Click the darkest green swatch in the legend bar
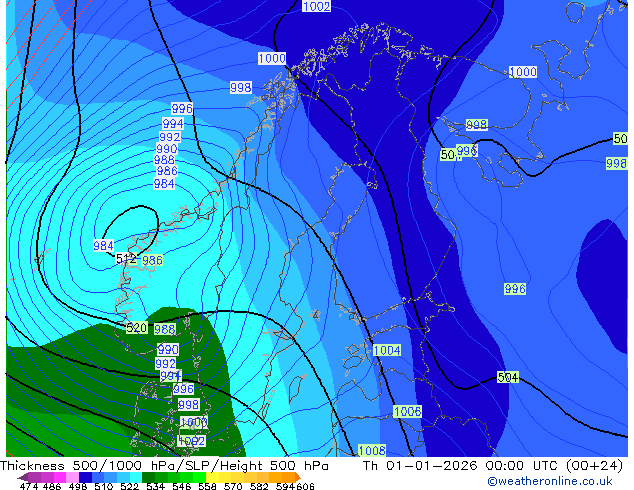 coord(148,477)
